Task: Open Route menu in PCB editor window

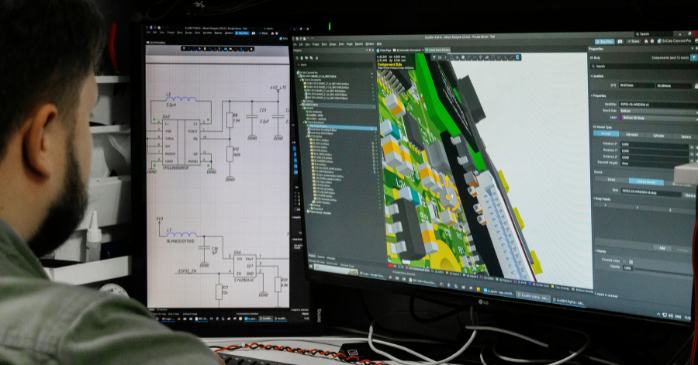Action: tap(349, 44)
